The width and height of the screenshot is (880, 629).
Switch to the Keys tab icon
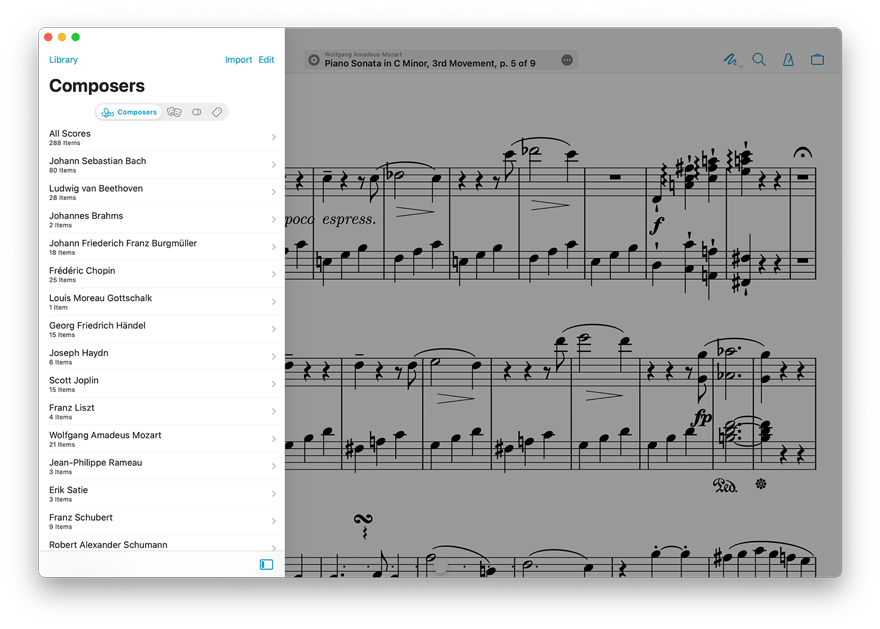[197, 112]
